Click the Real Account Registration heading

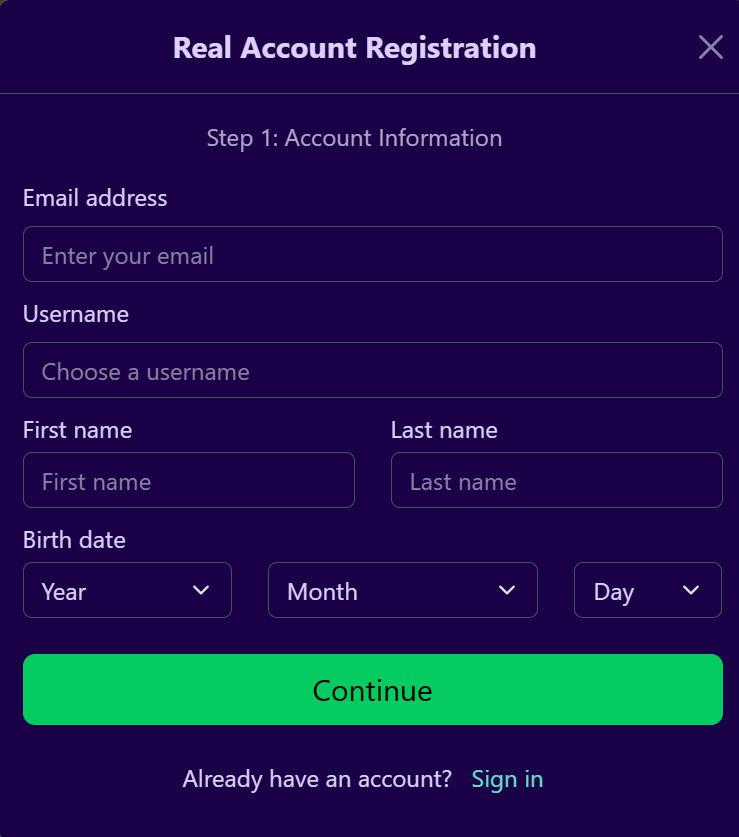point(354,47)
